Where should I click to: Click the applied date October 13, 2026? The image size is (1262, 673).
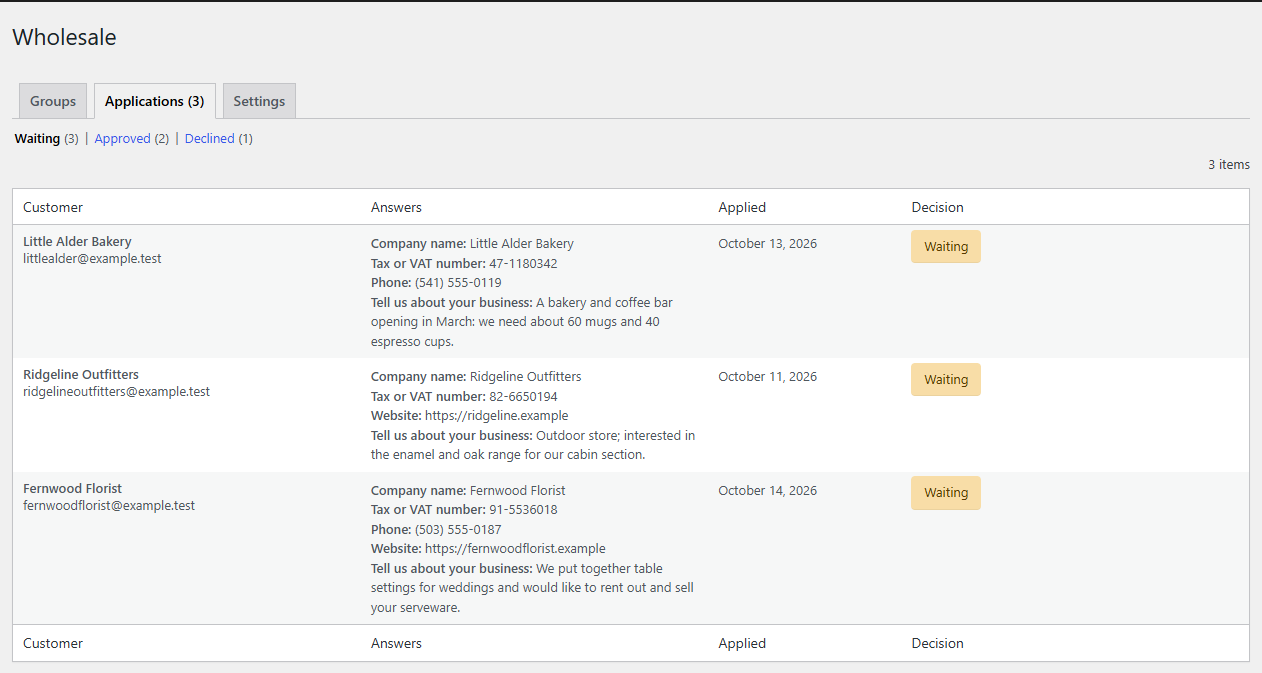767,244
